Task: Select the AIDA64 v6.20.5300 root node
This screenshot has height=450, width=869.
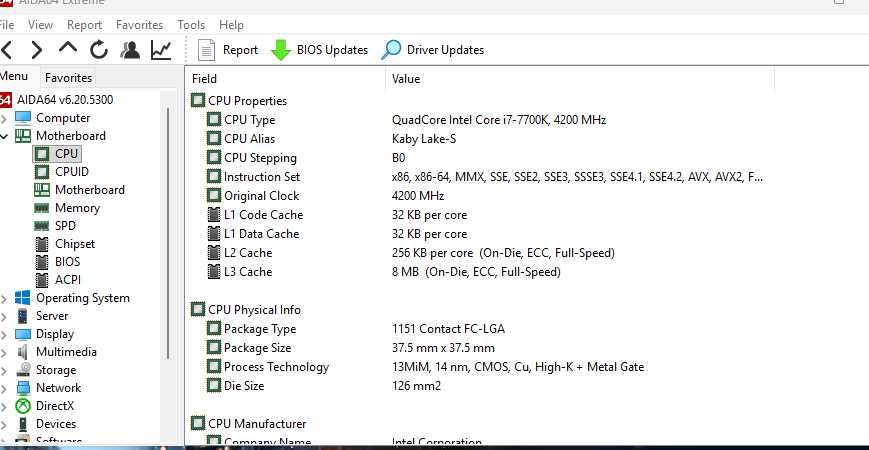Action: pos(65,100)
